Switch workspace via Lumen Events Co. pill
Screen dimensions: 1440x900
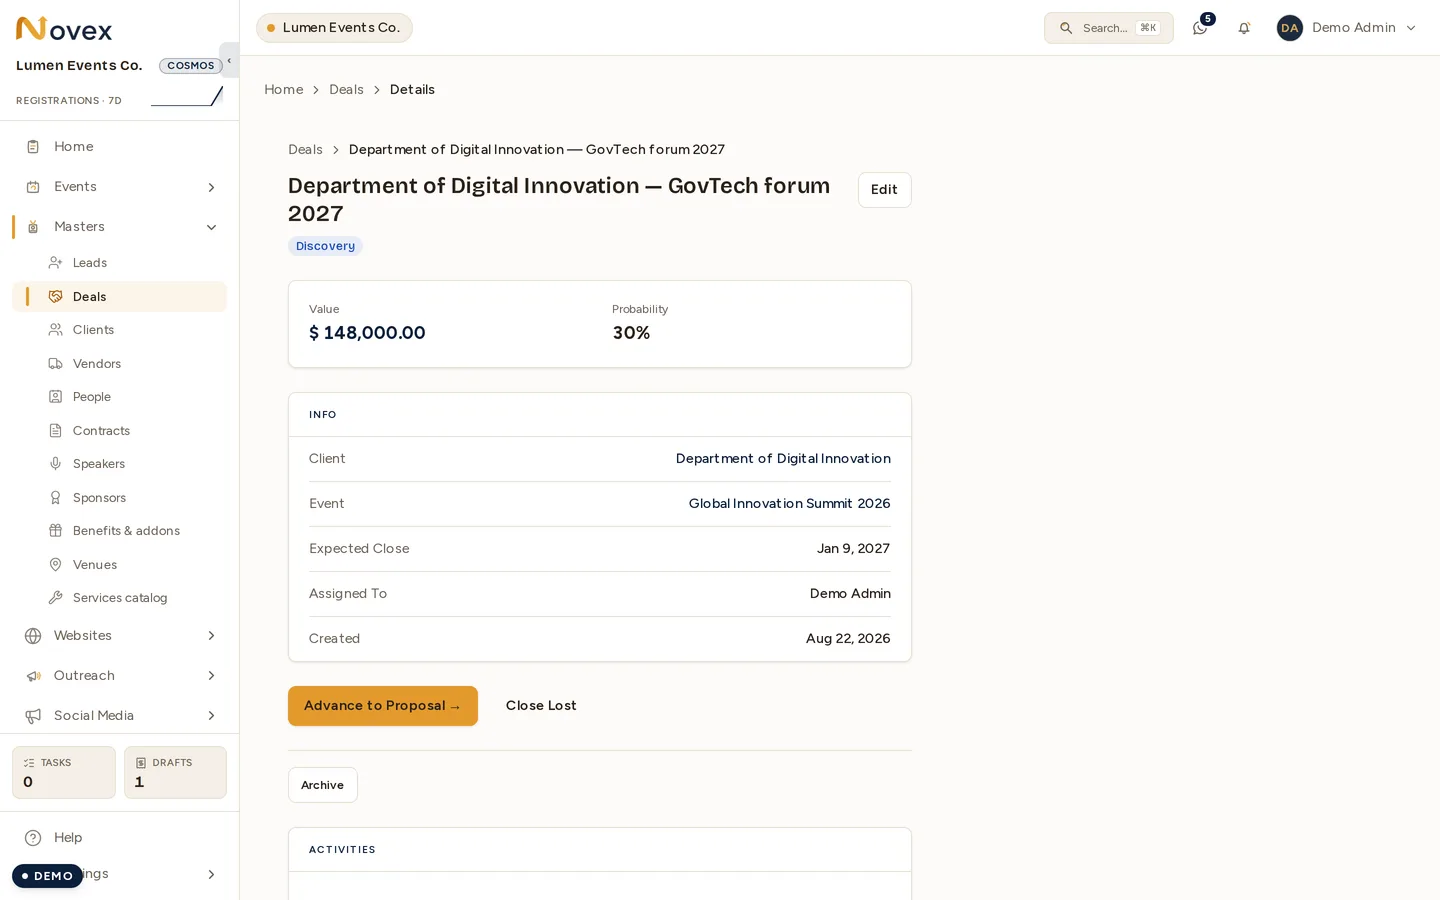click(334, 28)
